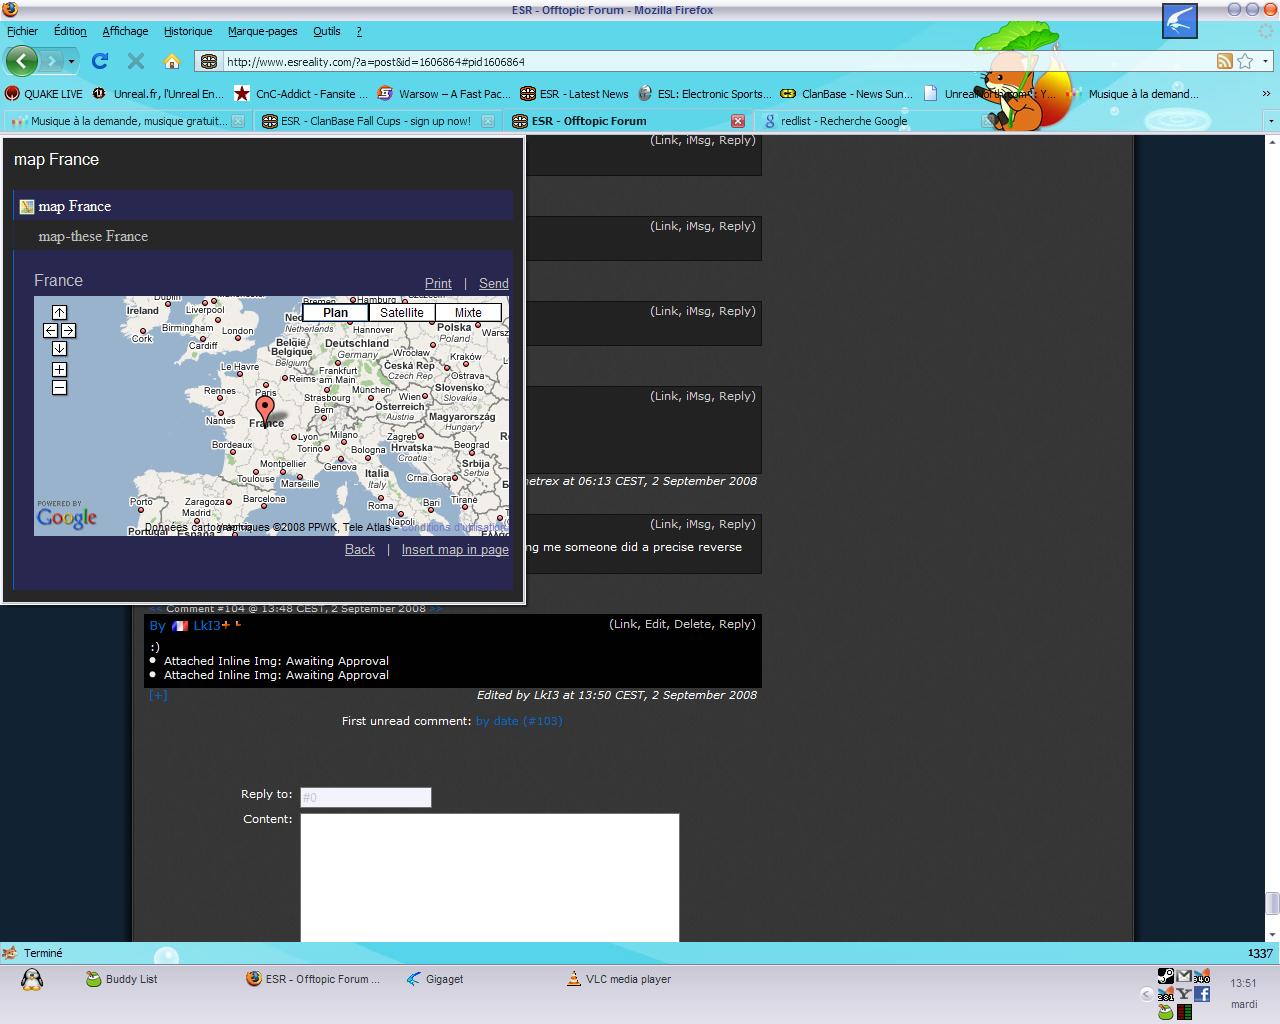Screen dimensions: 1280x1024
Task: Click the RSS feed icon in address bar
Action: pos(1224,61)
